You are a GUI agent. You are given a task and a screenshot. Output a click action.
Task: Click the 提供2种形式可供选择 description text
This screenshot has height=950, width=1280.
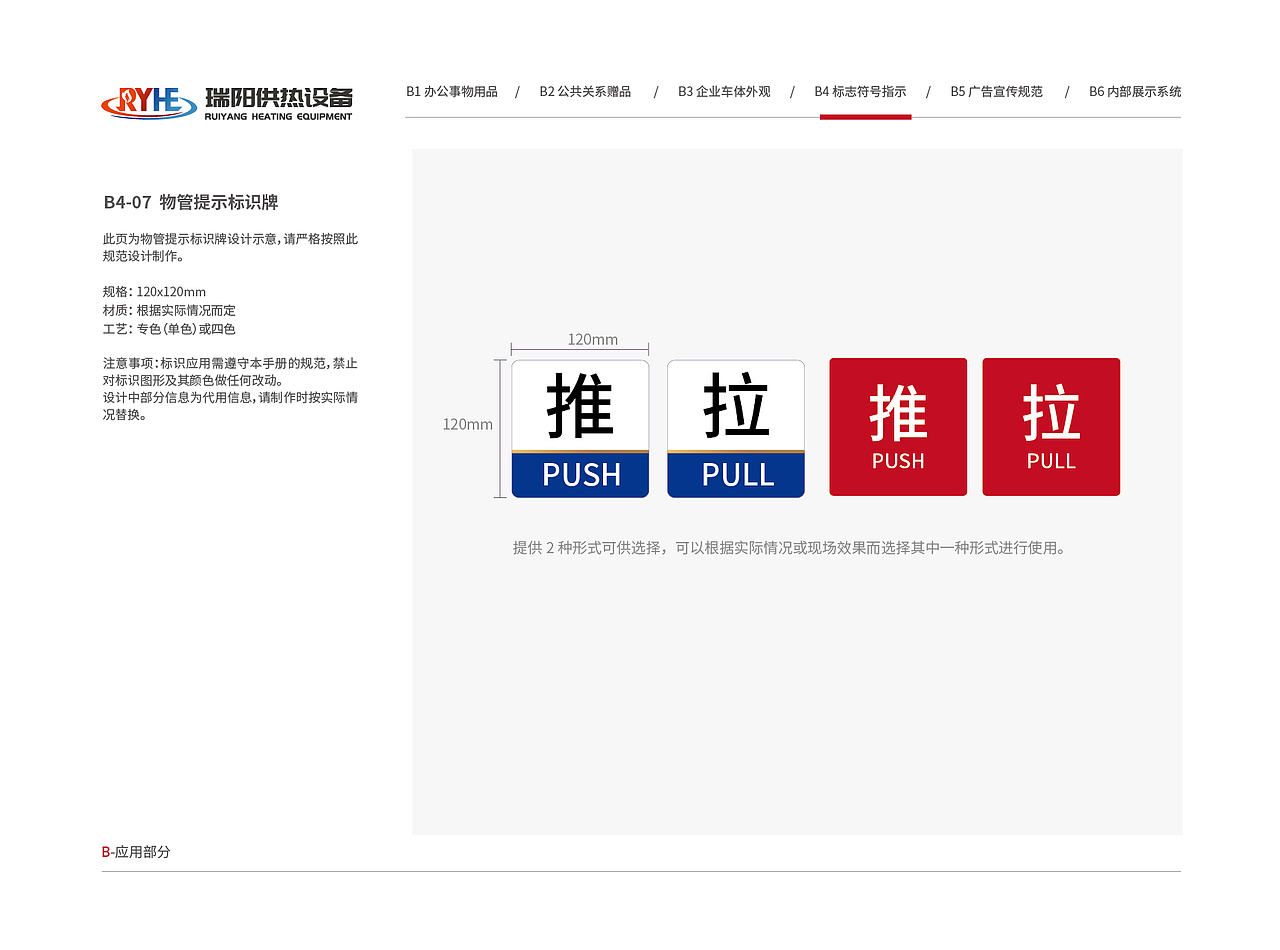[788, 547]
